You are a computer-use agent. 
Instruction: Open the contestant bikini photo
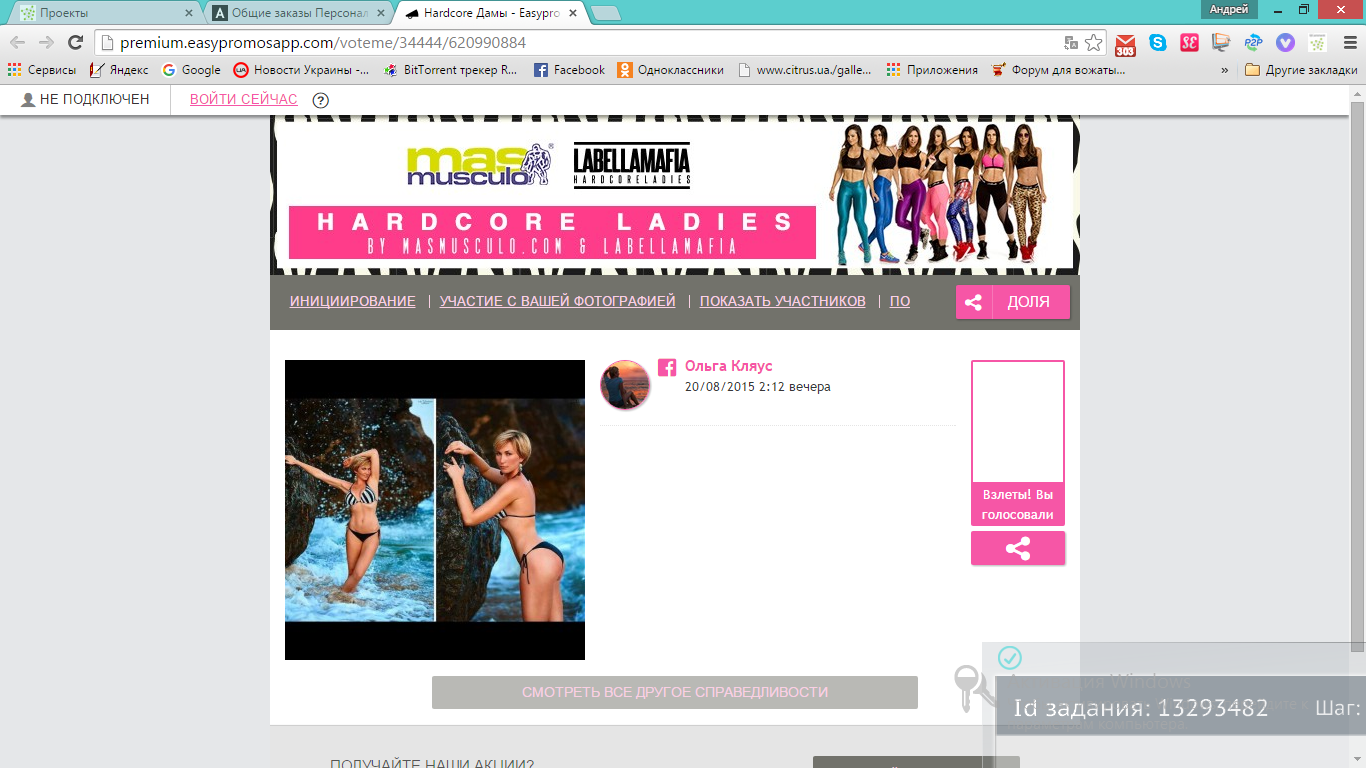click(x=435, y=510)
